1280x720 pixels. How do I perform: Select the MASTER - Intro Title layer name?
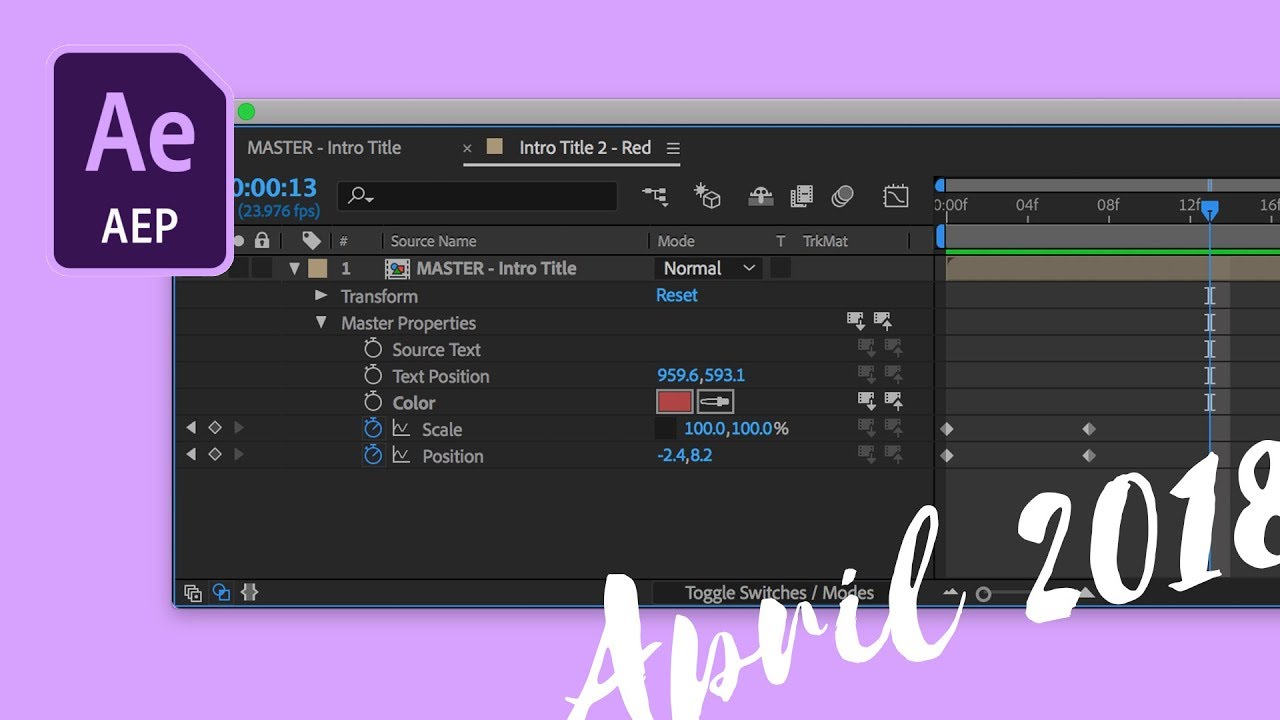click(496, 268)
